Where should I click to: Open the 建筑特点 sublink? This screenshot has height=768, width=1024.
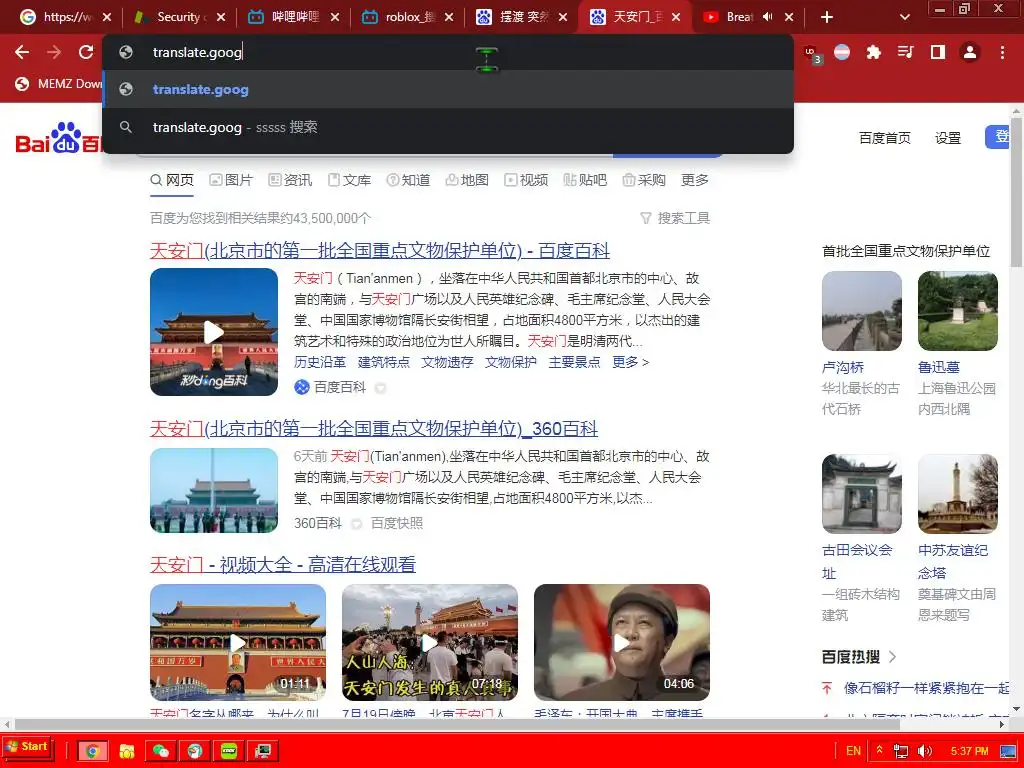pos(383,362)
